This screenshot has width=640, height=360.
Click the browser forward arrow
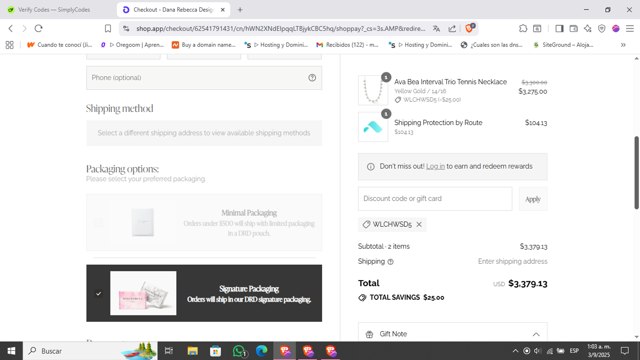pyautogui.click(x=24, y=28)
